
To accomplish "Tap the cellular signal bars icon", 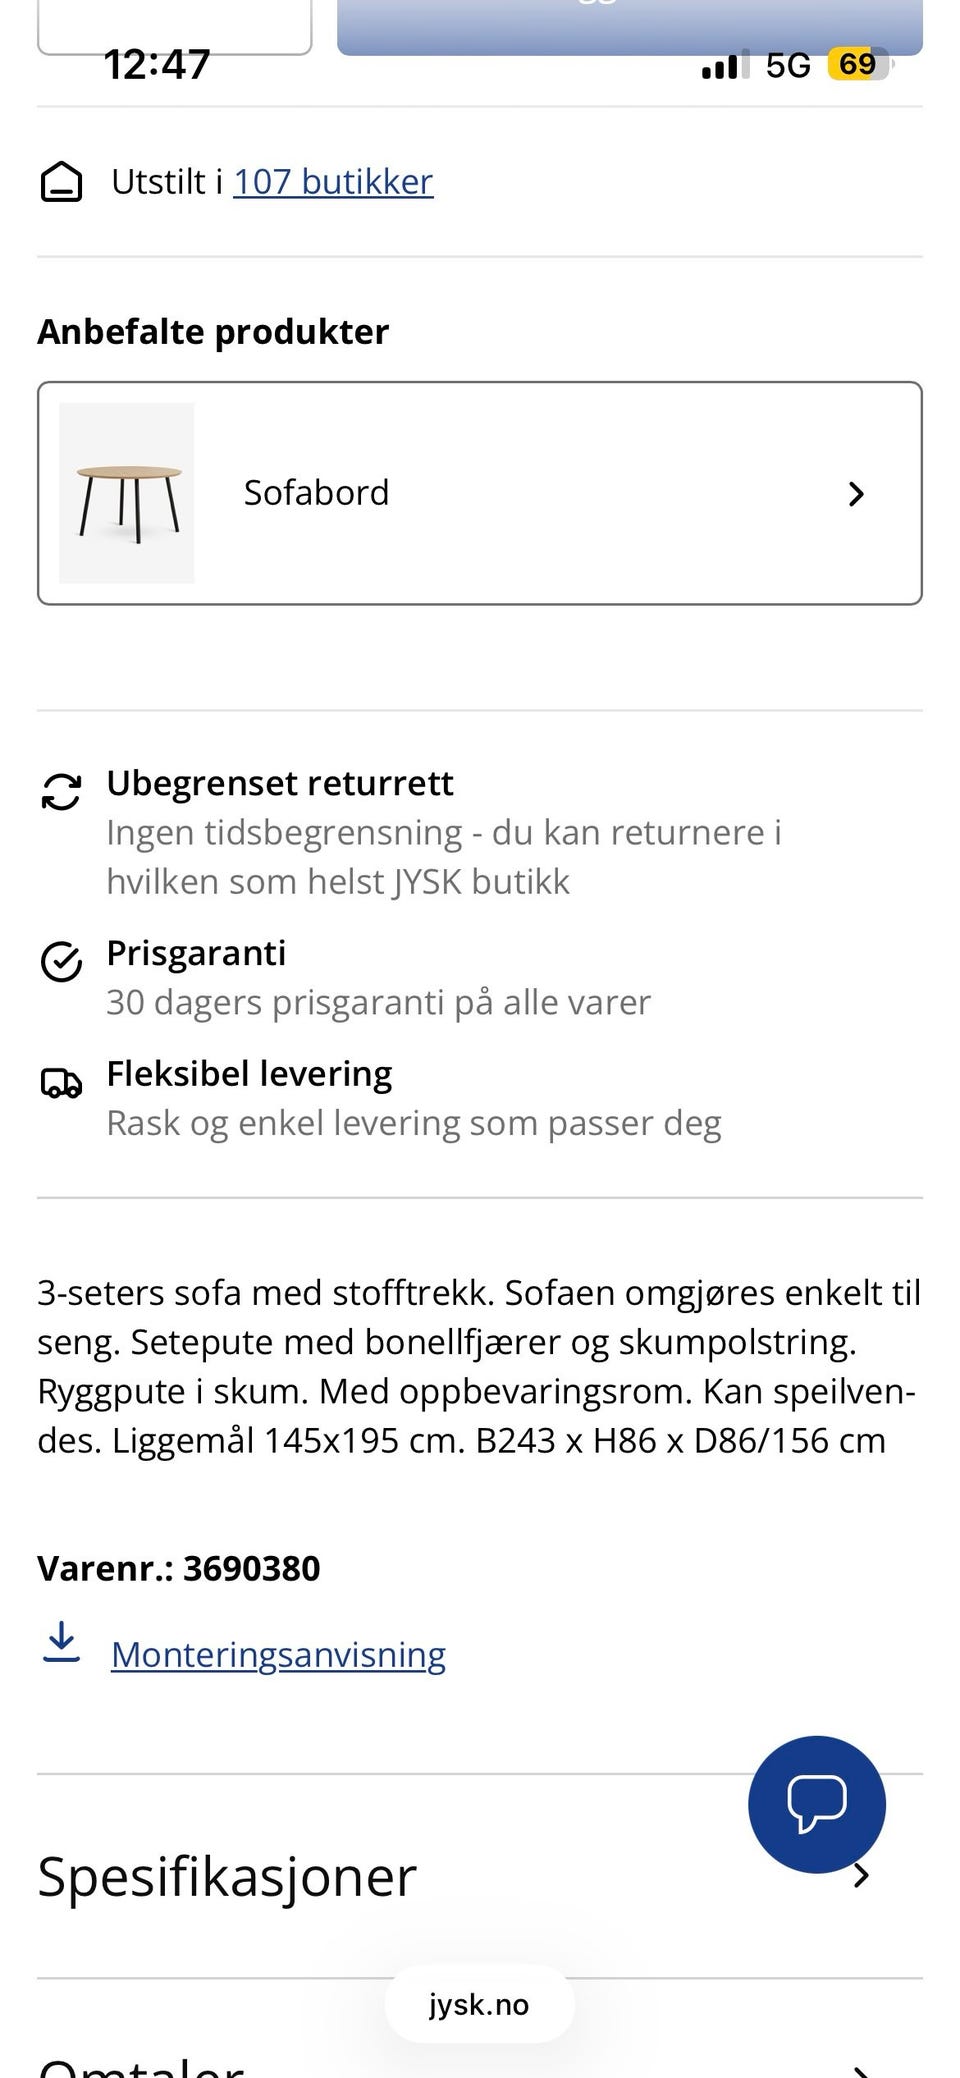I will coord(725,65).
